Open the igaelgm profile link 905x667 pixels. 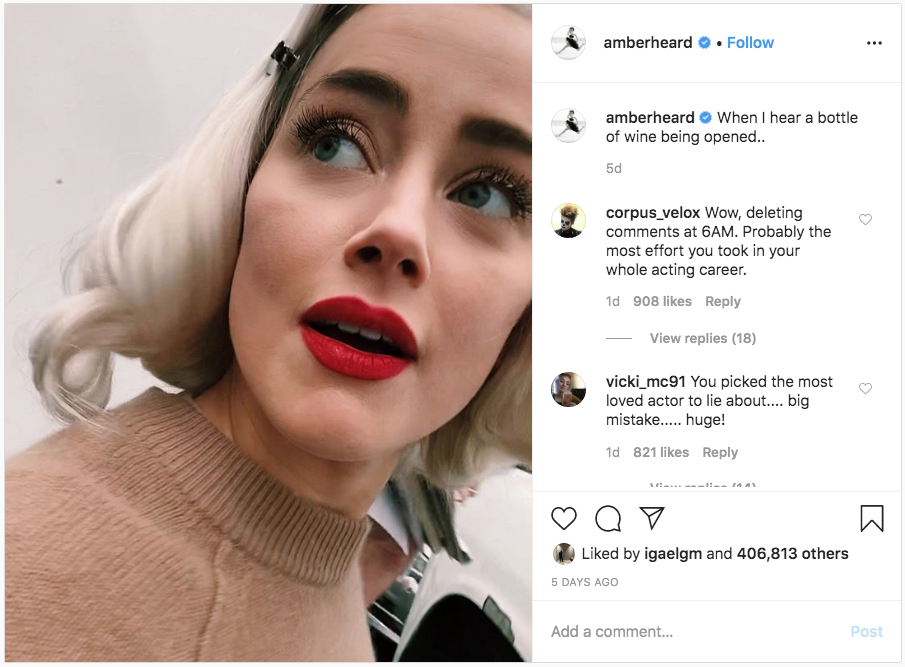(673, 554)
